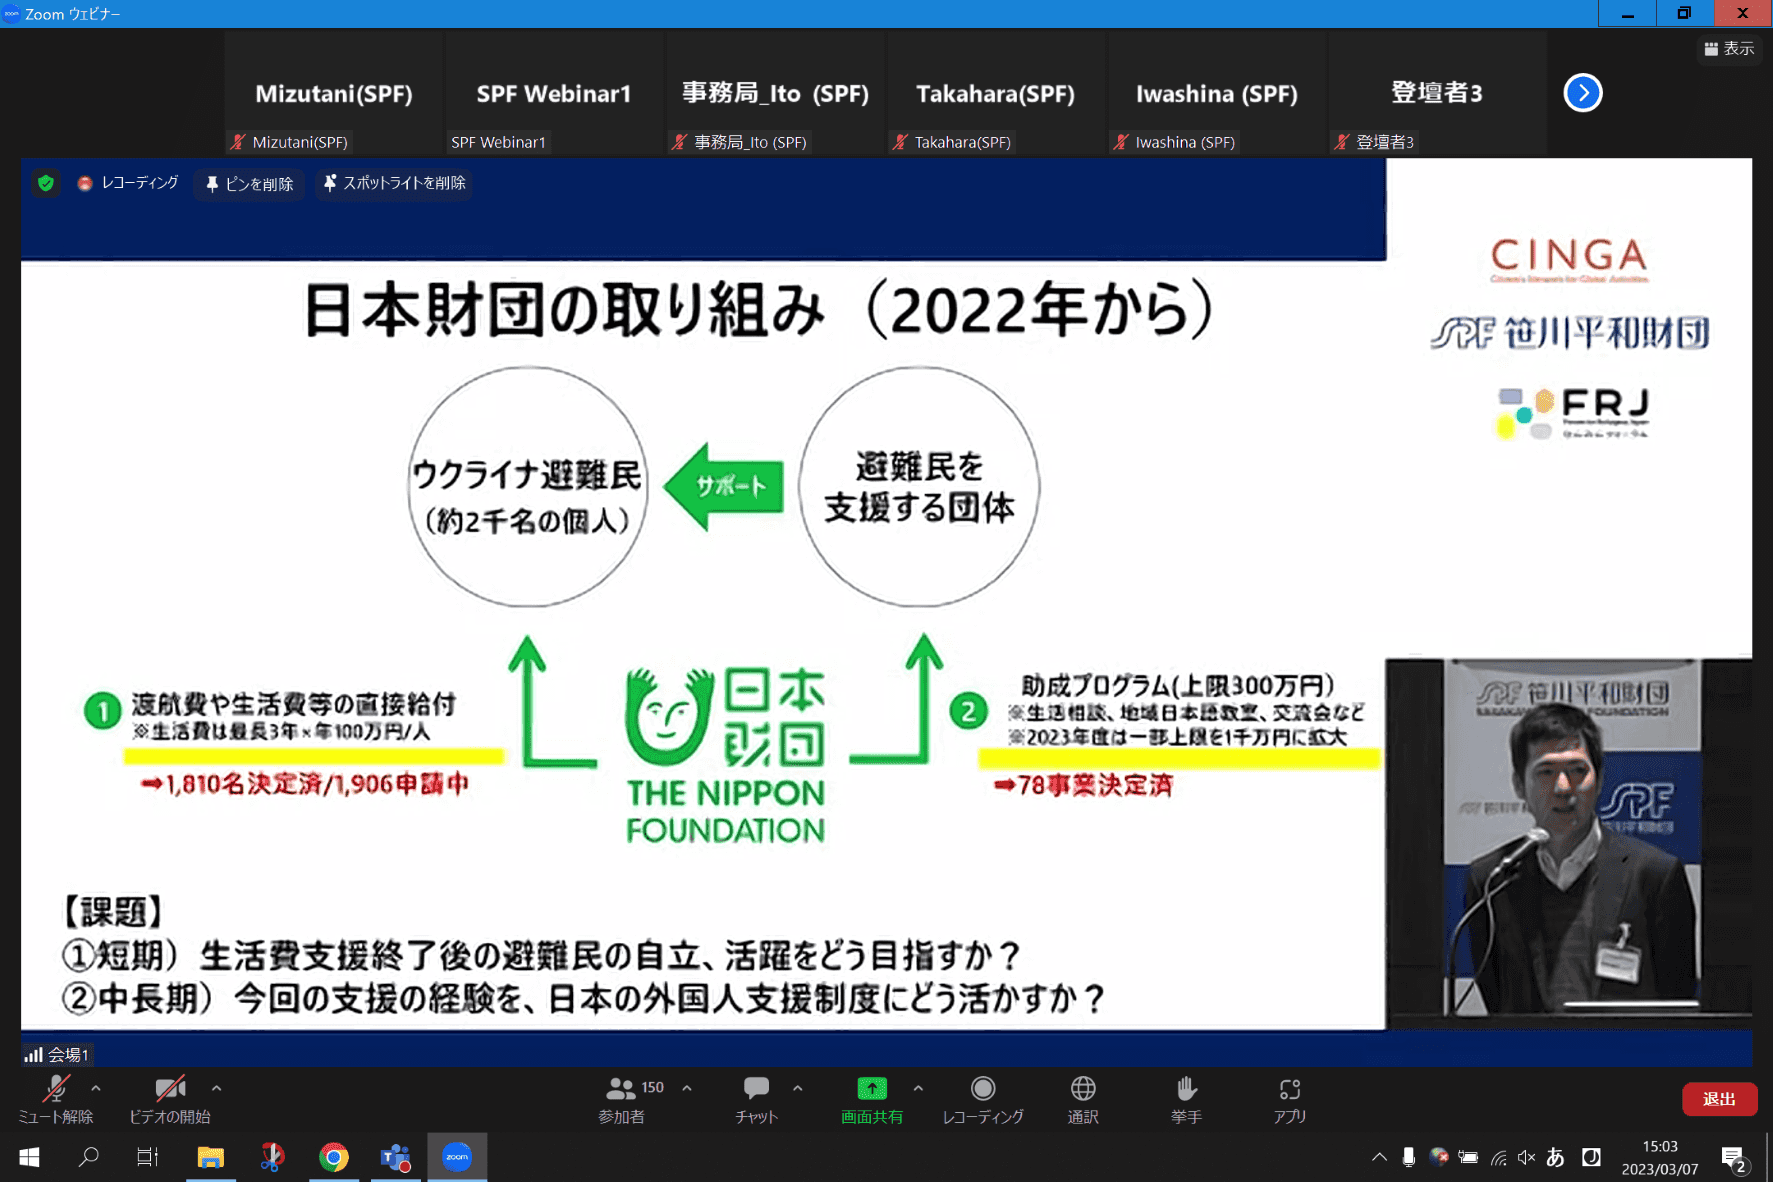1773x1182 pixels.
Task: Click the tray microphone icon
Action: coord(1408,1157)
